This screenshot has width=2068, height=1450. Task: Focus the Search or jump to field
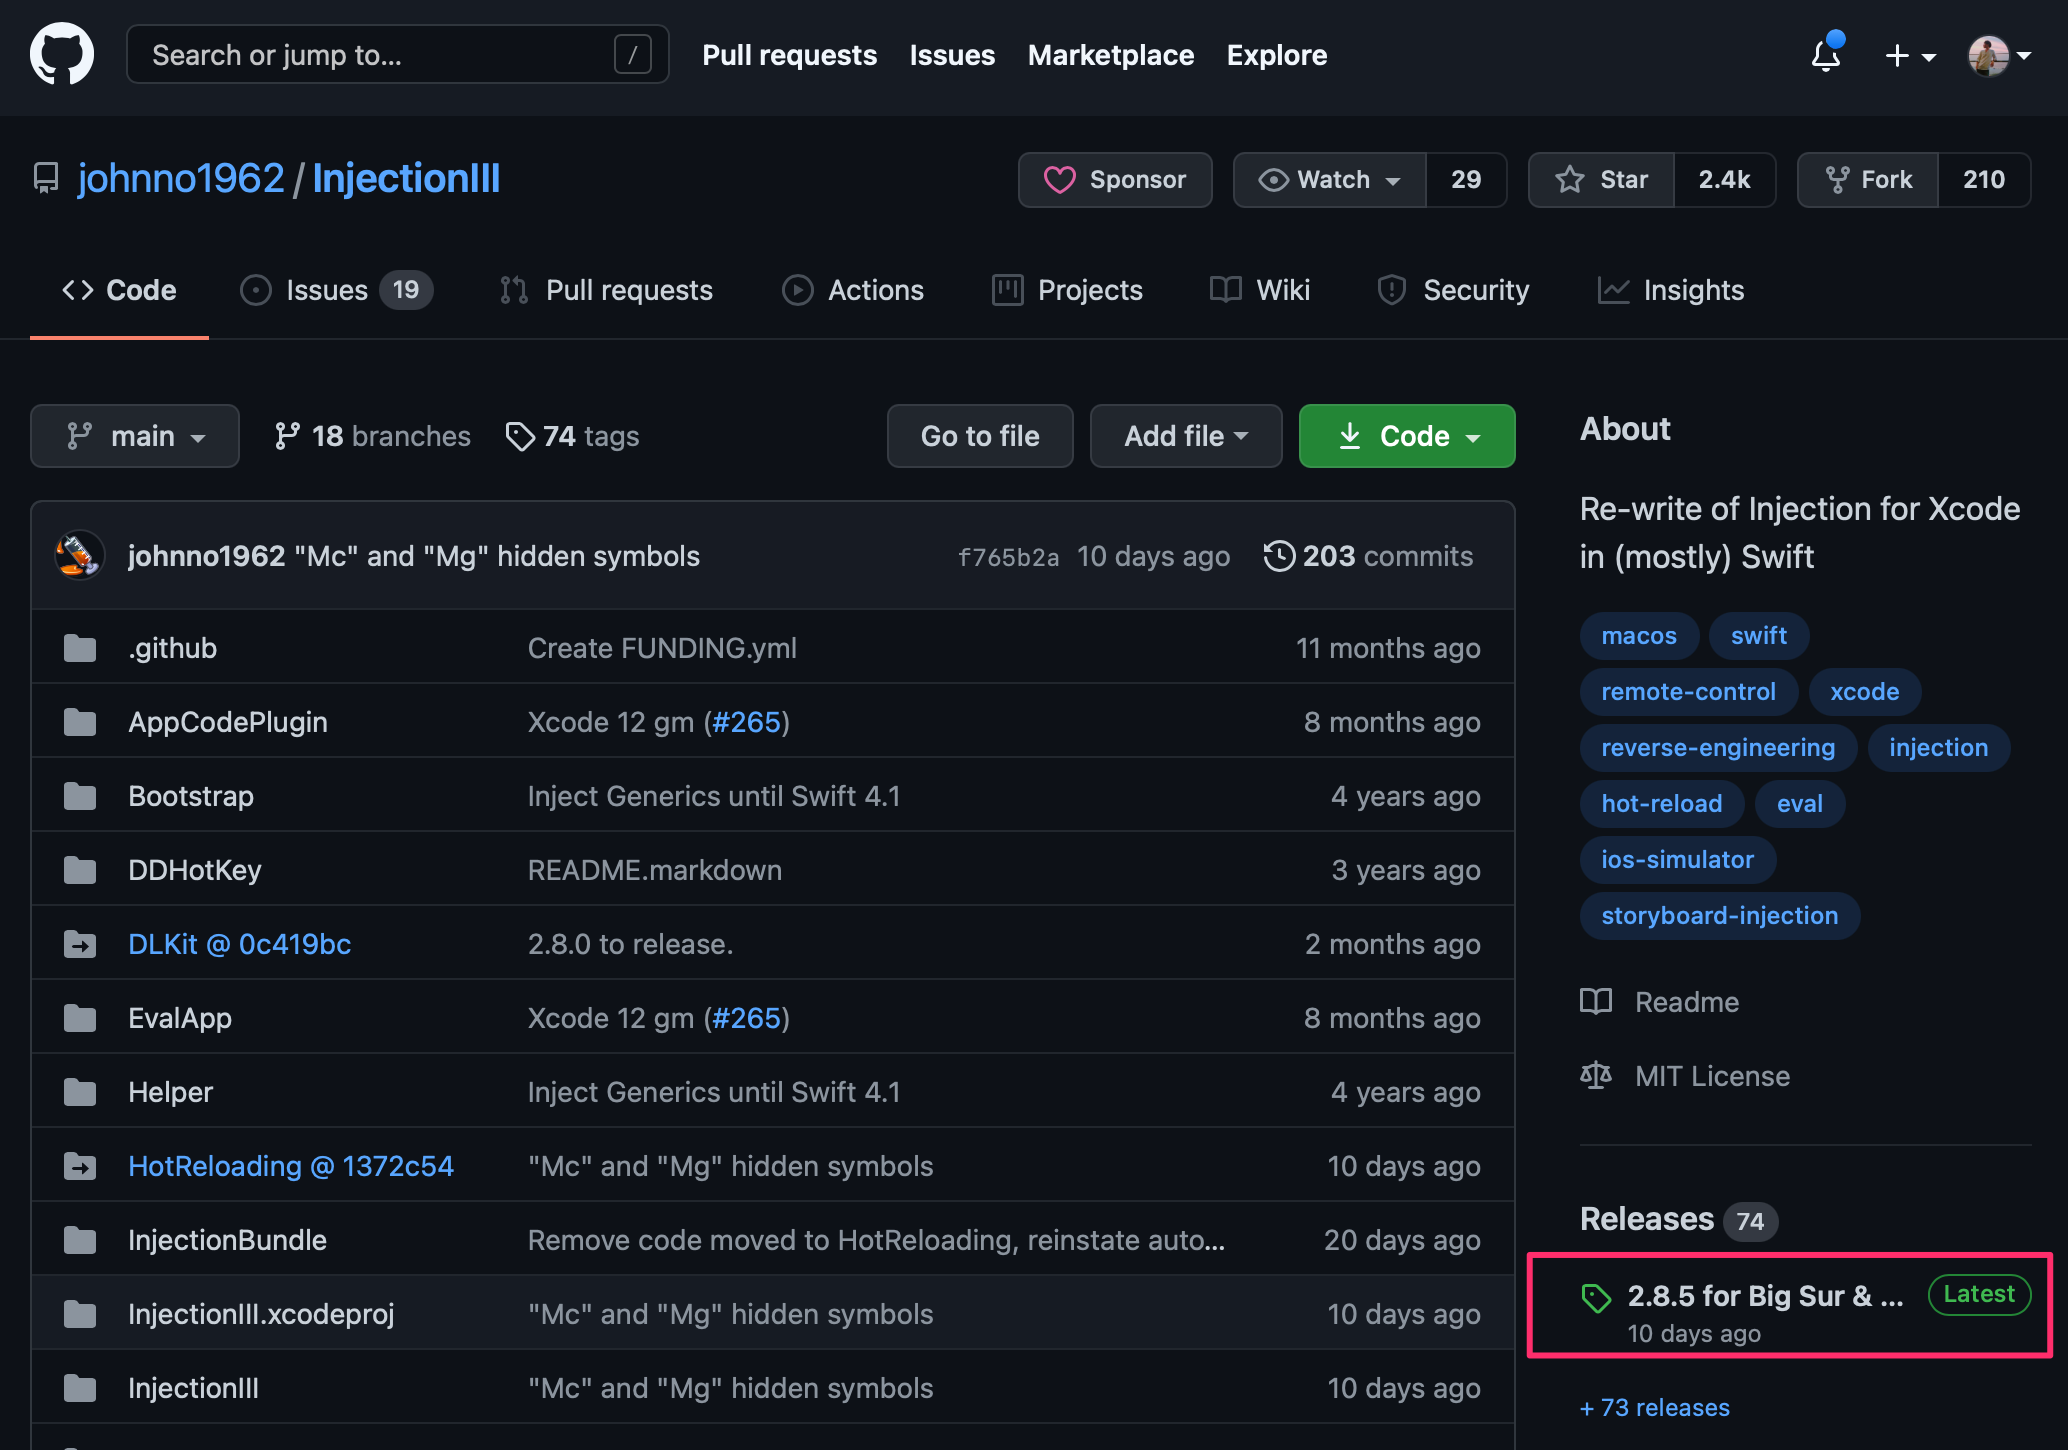click(380, 55)
